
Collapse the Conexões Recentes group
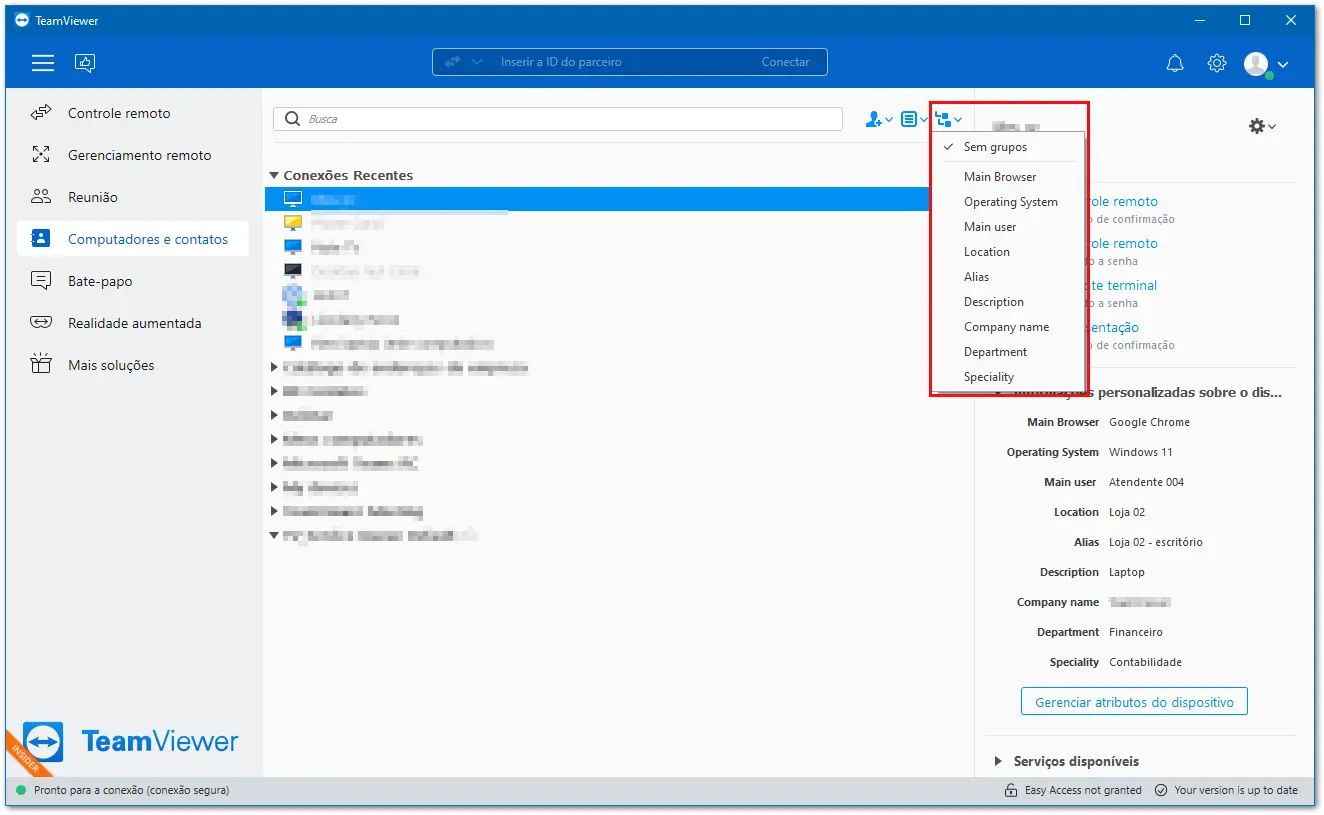pyautogui.click(x=274, y=175)
